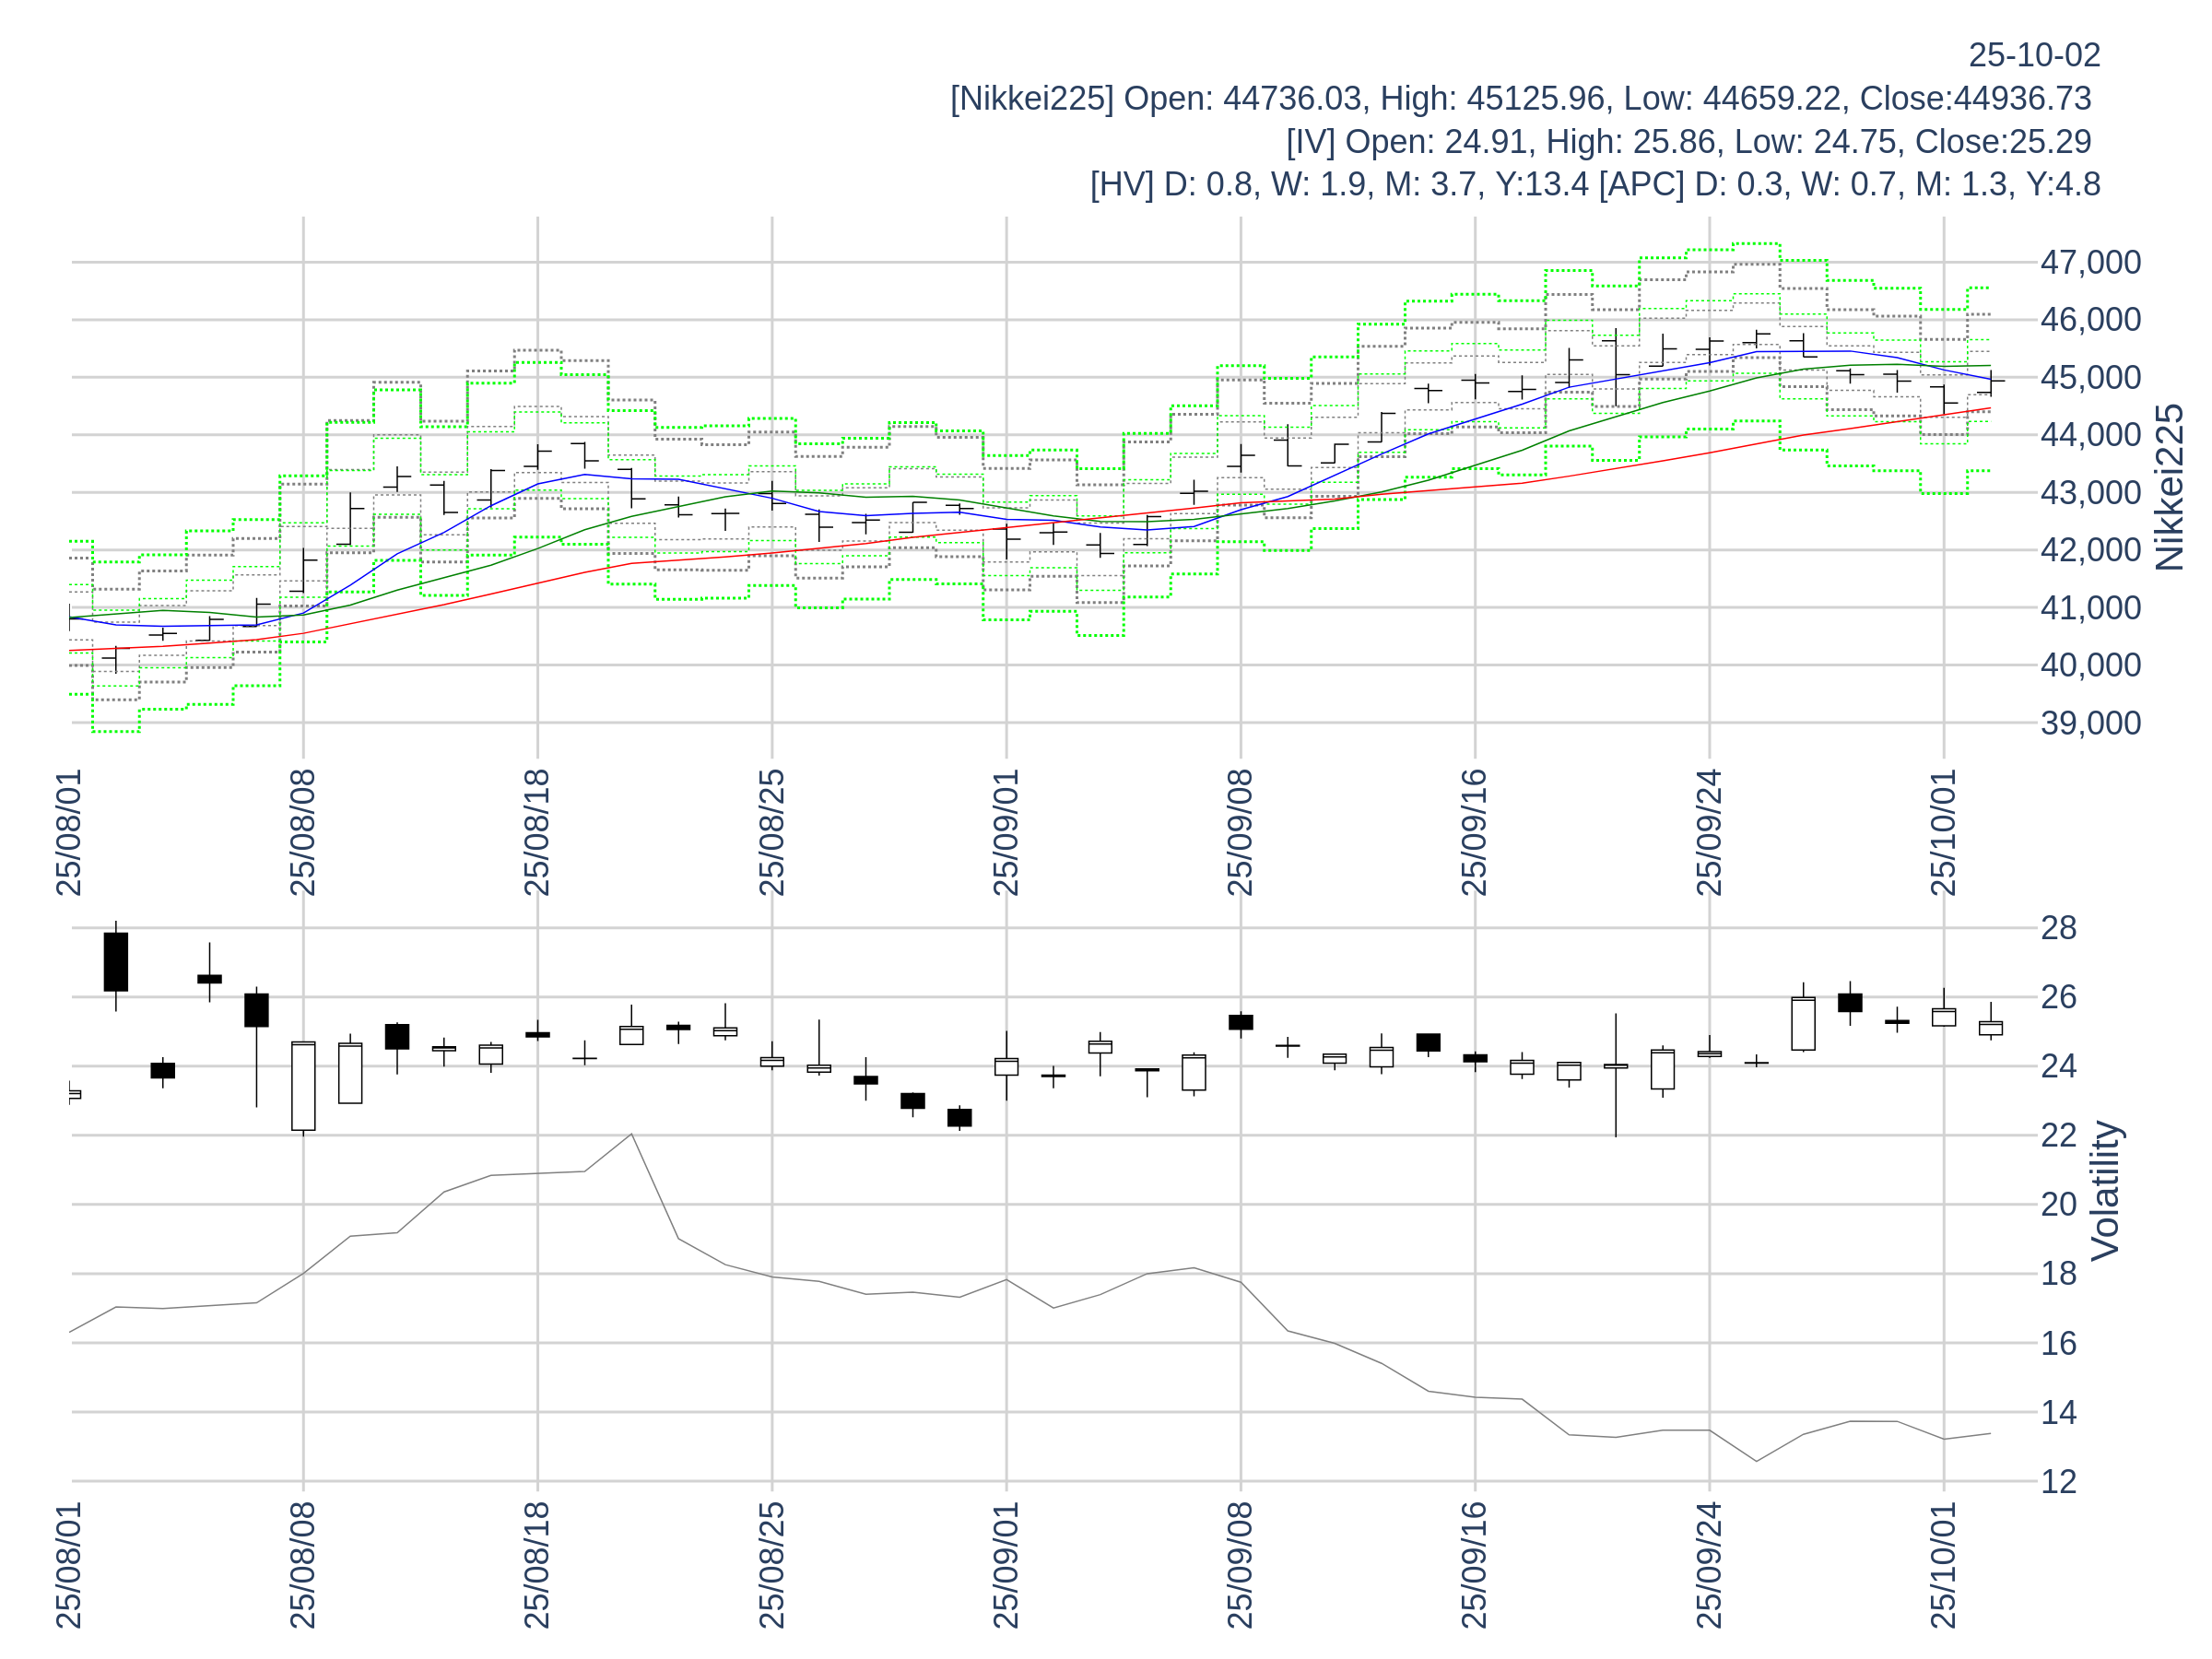Click upper chart's 25/09/08 date label

[1240, 832]
